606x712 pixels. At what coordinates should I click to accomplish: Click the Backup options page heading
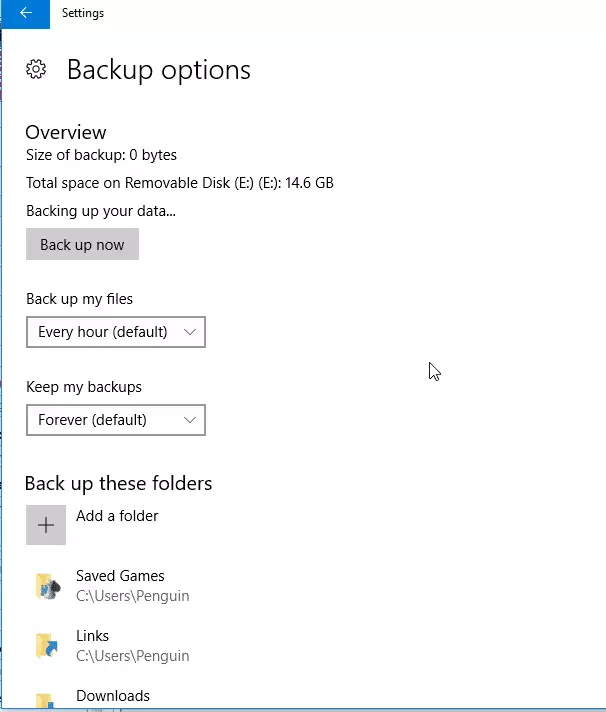(x=159, y=70)
